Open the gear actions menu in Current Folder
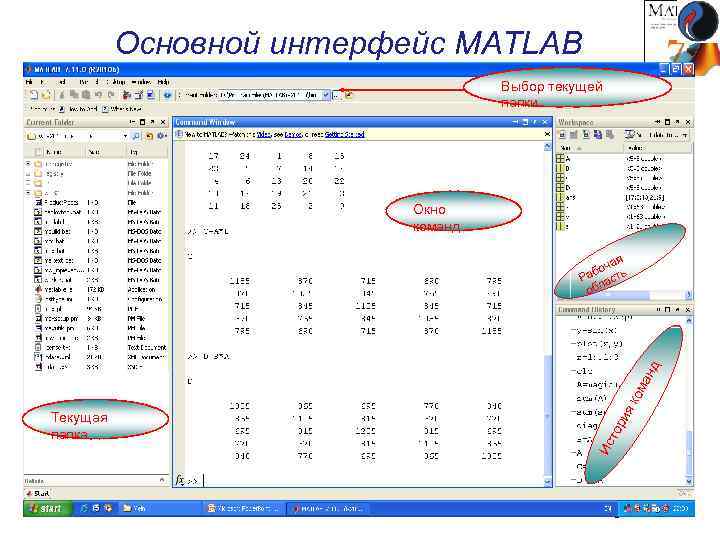 [x=161, y=136]
